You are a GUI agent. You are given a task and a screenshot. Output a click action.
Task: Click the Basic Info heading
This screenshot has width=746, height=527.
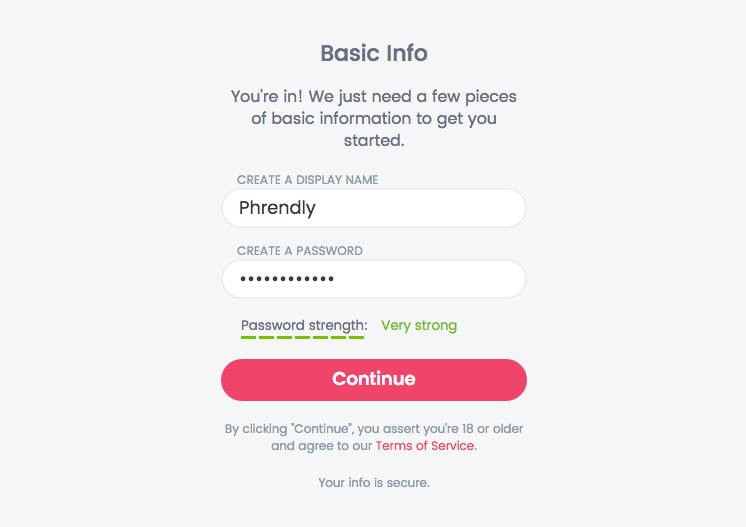click(x=373, y=53)
